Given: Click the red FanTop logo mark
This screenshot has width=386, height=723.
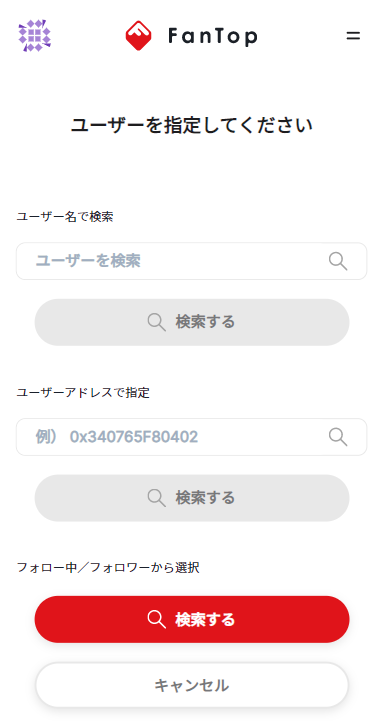Looking at the screenshot, I should pyautogui.click(x=138, y=36).
